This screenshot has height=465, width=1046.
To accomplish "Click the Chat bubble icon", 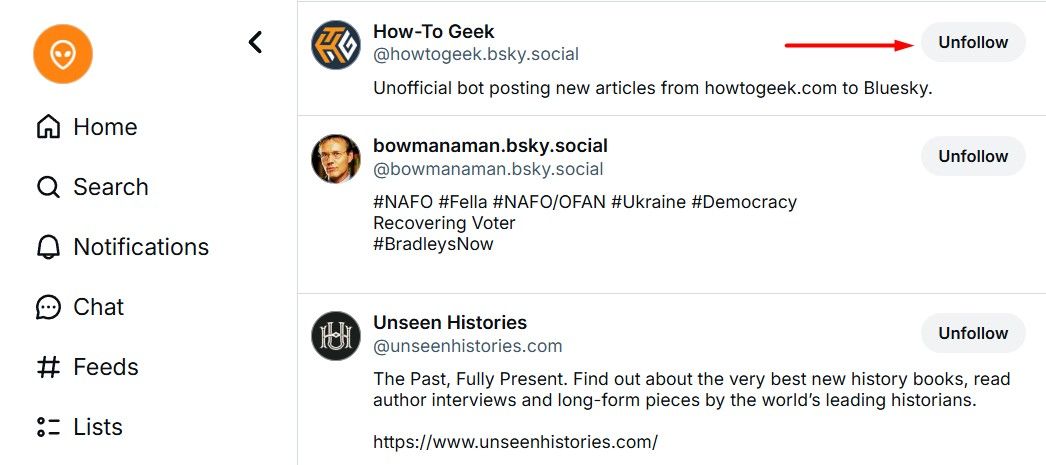I will [x=48, y=307].
